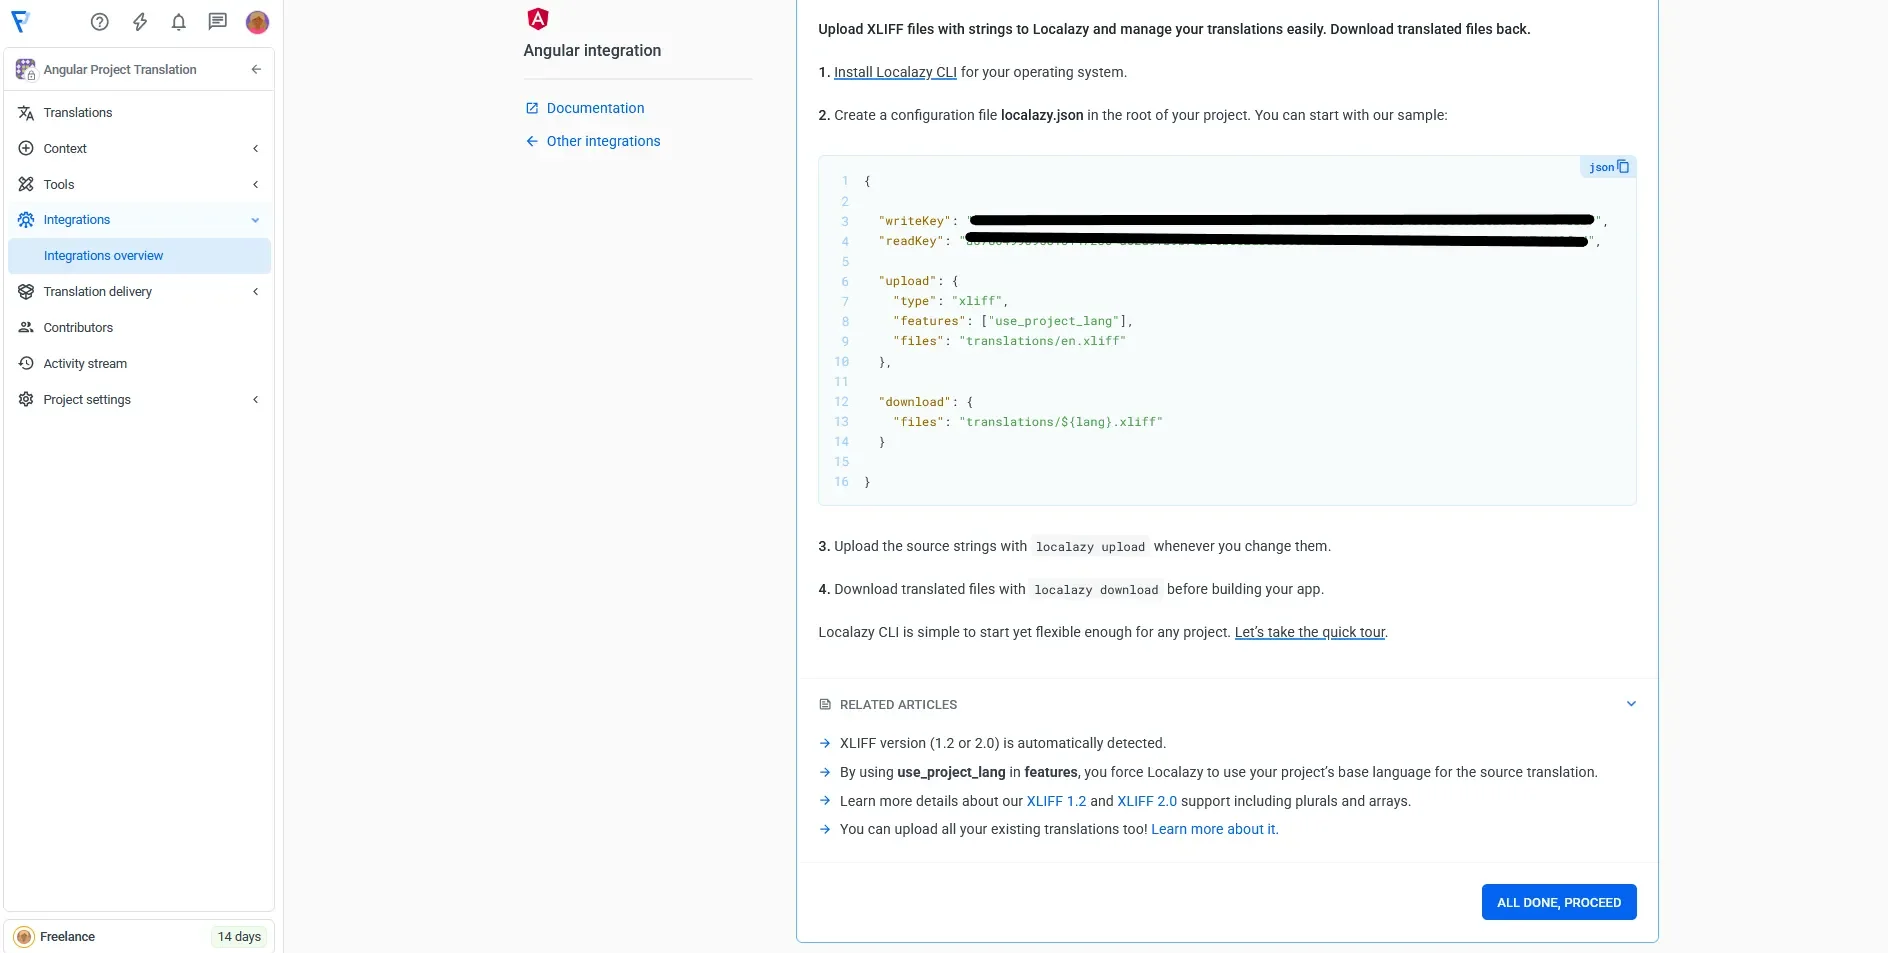The height and width of the screenshot is (953, 1888).
Task: Select Integrations overview menu item
Action: coord(103,256)
